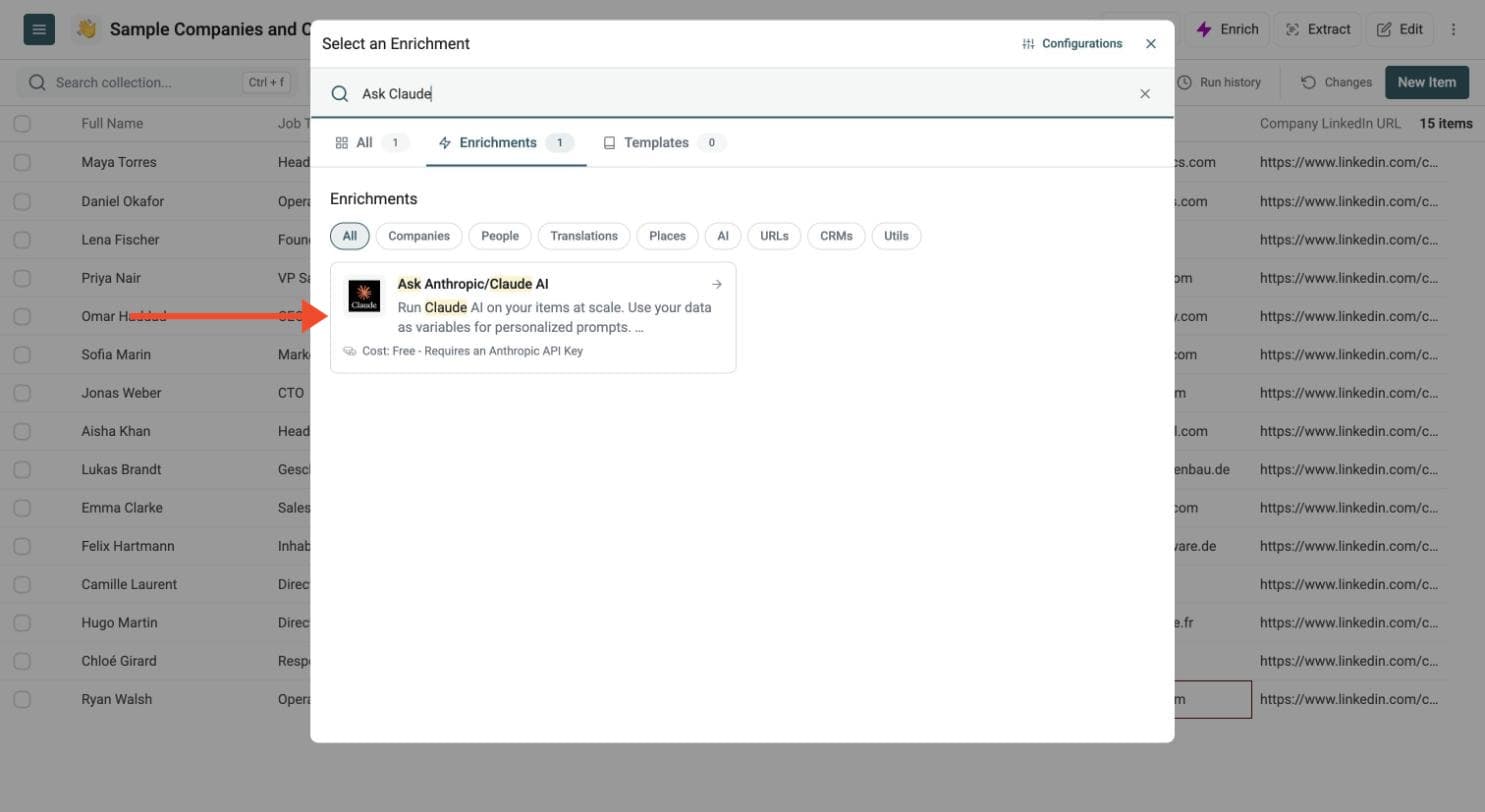This screenshot has height=812, width=1485.
Task: Check the Jonas Weber row checkbox
Action: point(22,393)
